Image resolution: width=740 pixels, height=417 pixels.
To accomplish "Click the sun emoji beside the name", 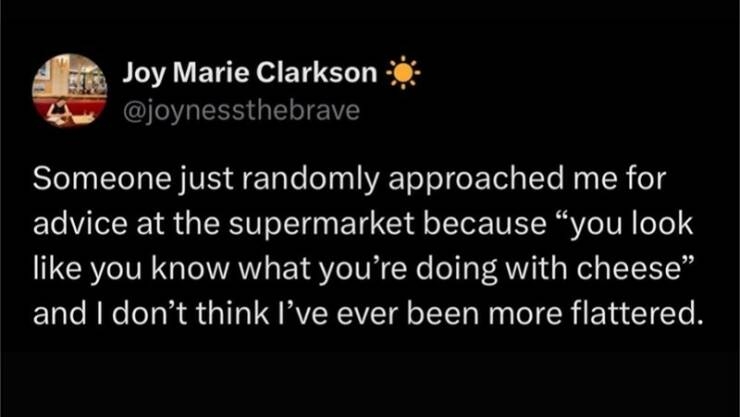I will click(x=403, y=75).
